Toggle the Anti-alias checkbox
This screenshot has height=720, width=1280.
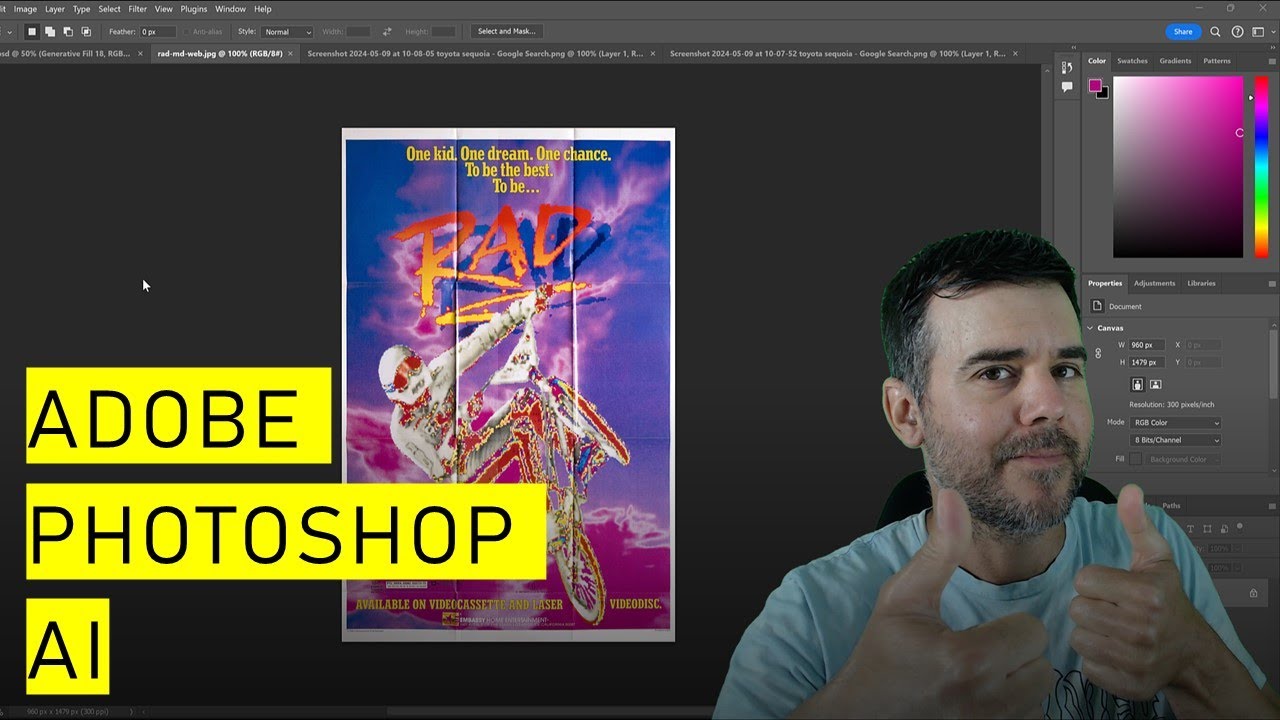tap(187, 32)
